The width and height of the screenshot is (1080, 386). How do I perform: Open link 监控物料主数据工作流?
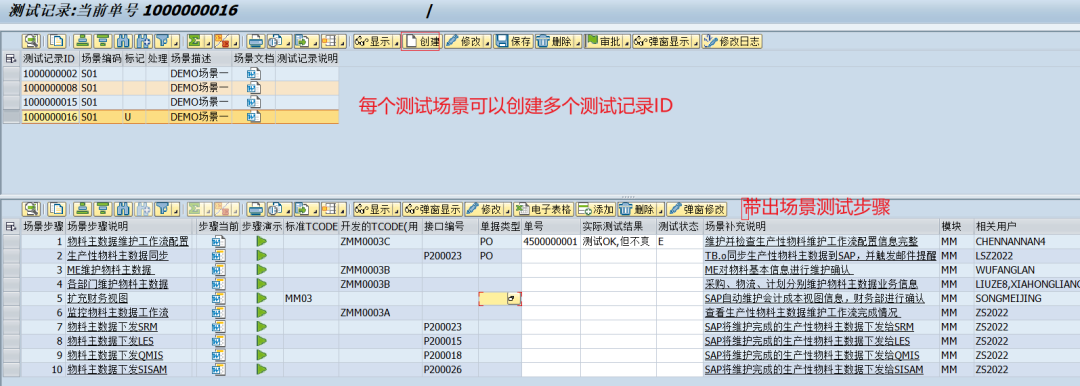[118, 312]
